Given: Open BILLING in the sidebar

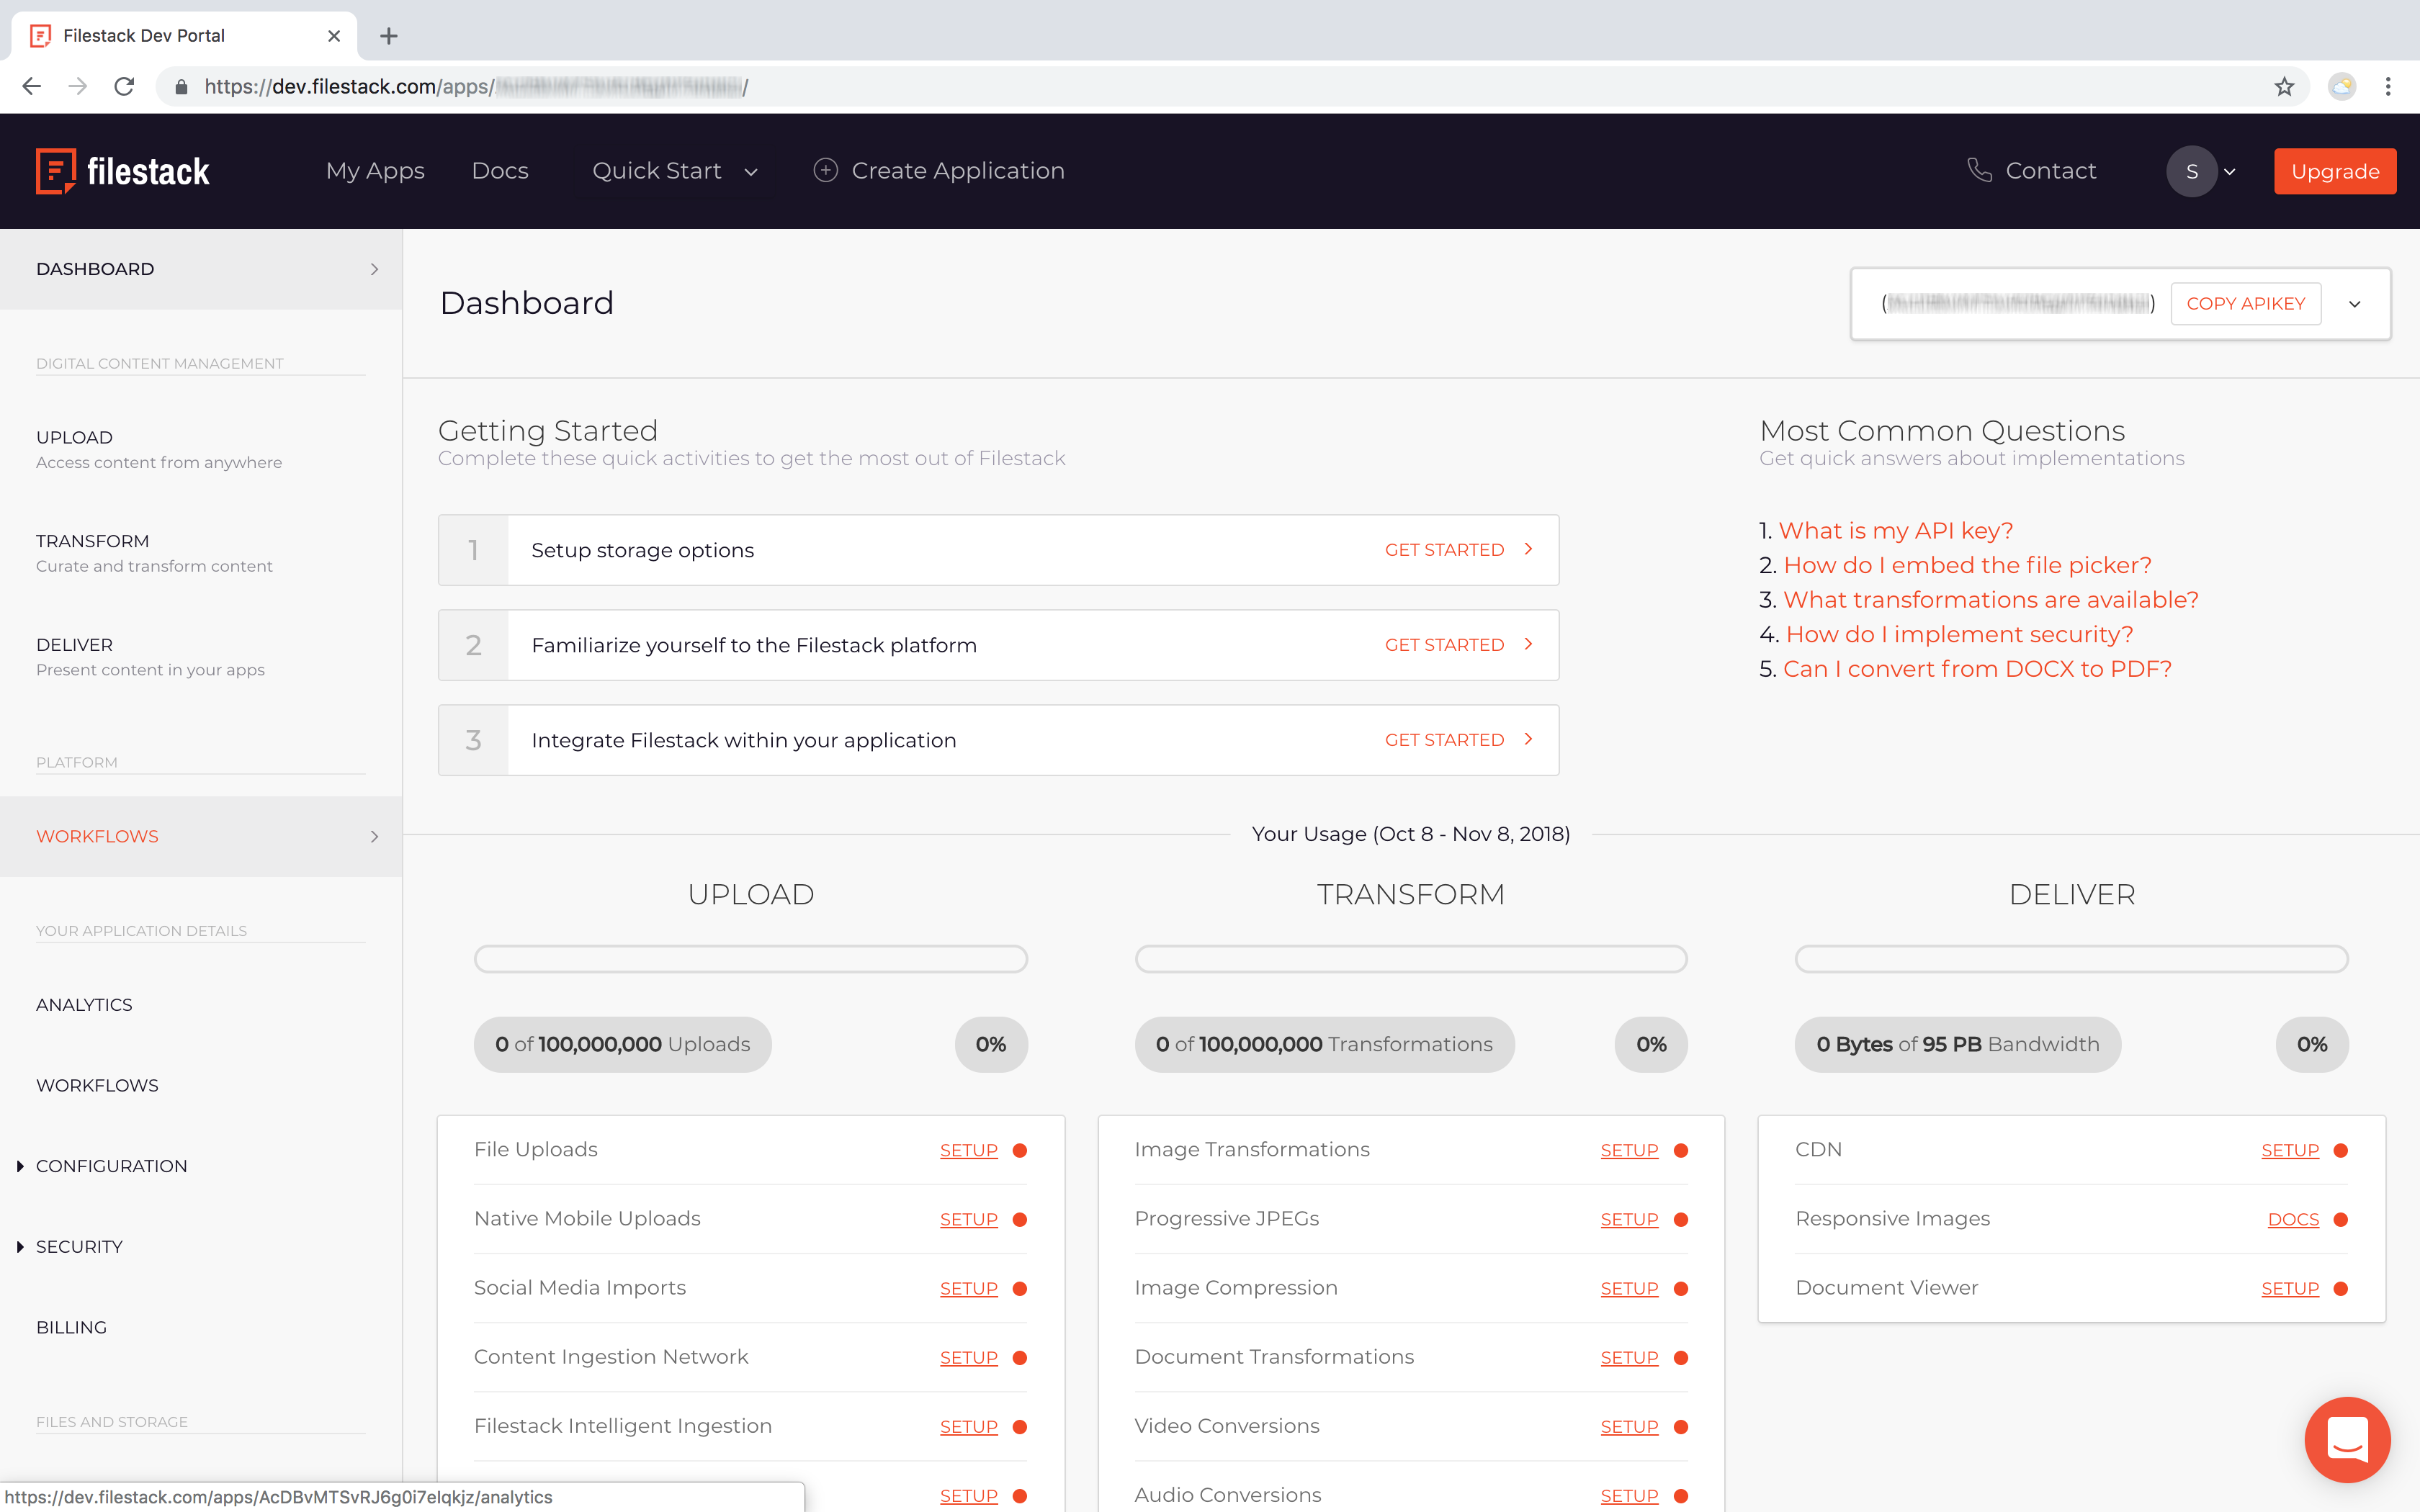Looking at the screenshot, I should tap(71, 1328).
